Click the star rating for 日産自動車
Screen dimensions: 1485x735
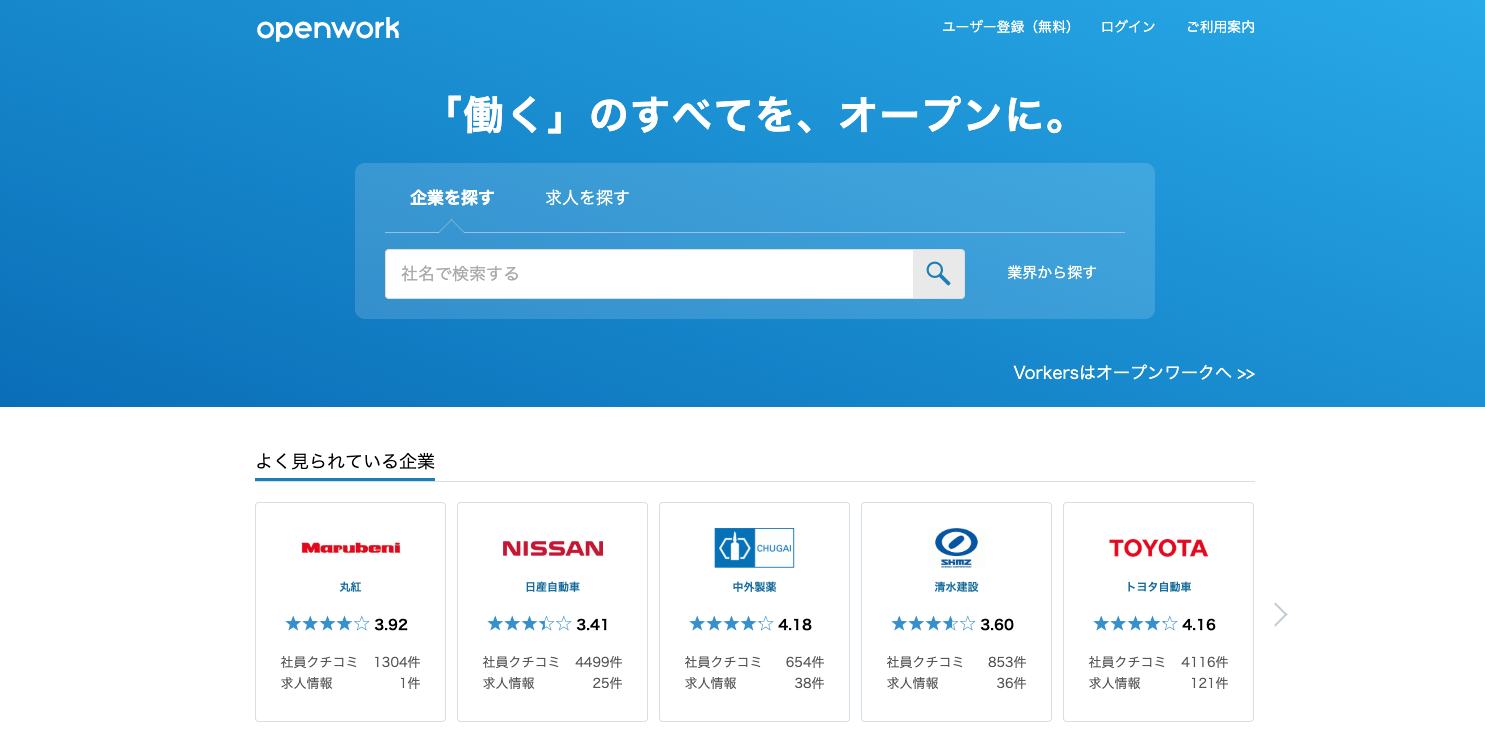coord(529,624)
